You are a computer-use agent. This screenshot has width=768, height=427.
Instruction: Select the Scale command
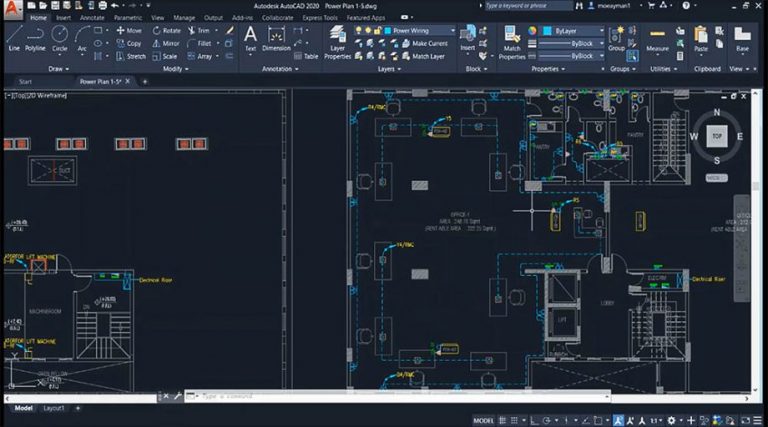click(165, 56)
